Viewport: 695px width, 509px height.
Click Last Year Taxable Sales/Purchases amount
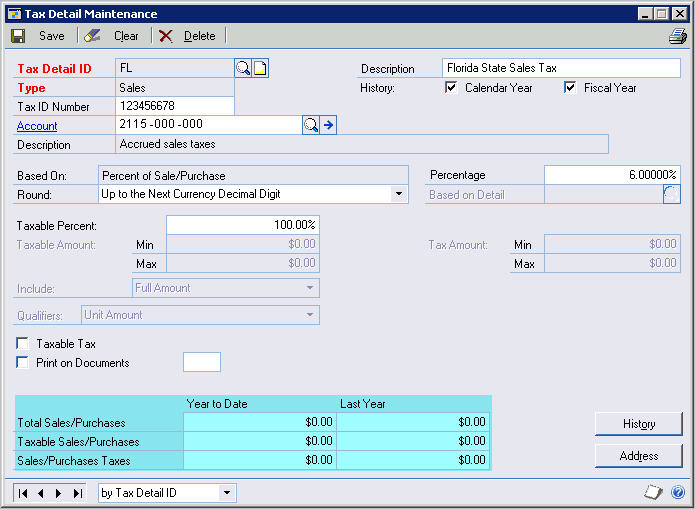point(413,441)
